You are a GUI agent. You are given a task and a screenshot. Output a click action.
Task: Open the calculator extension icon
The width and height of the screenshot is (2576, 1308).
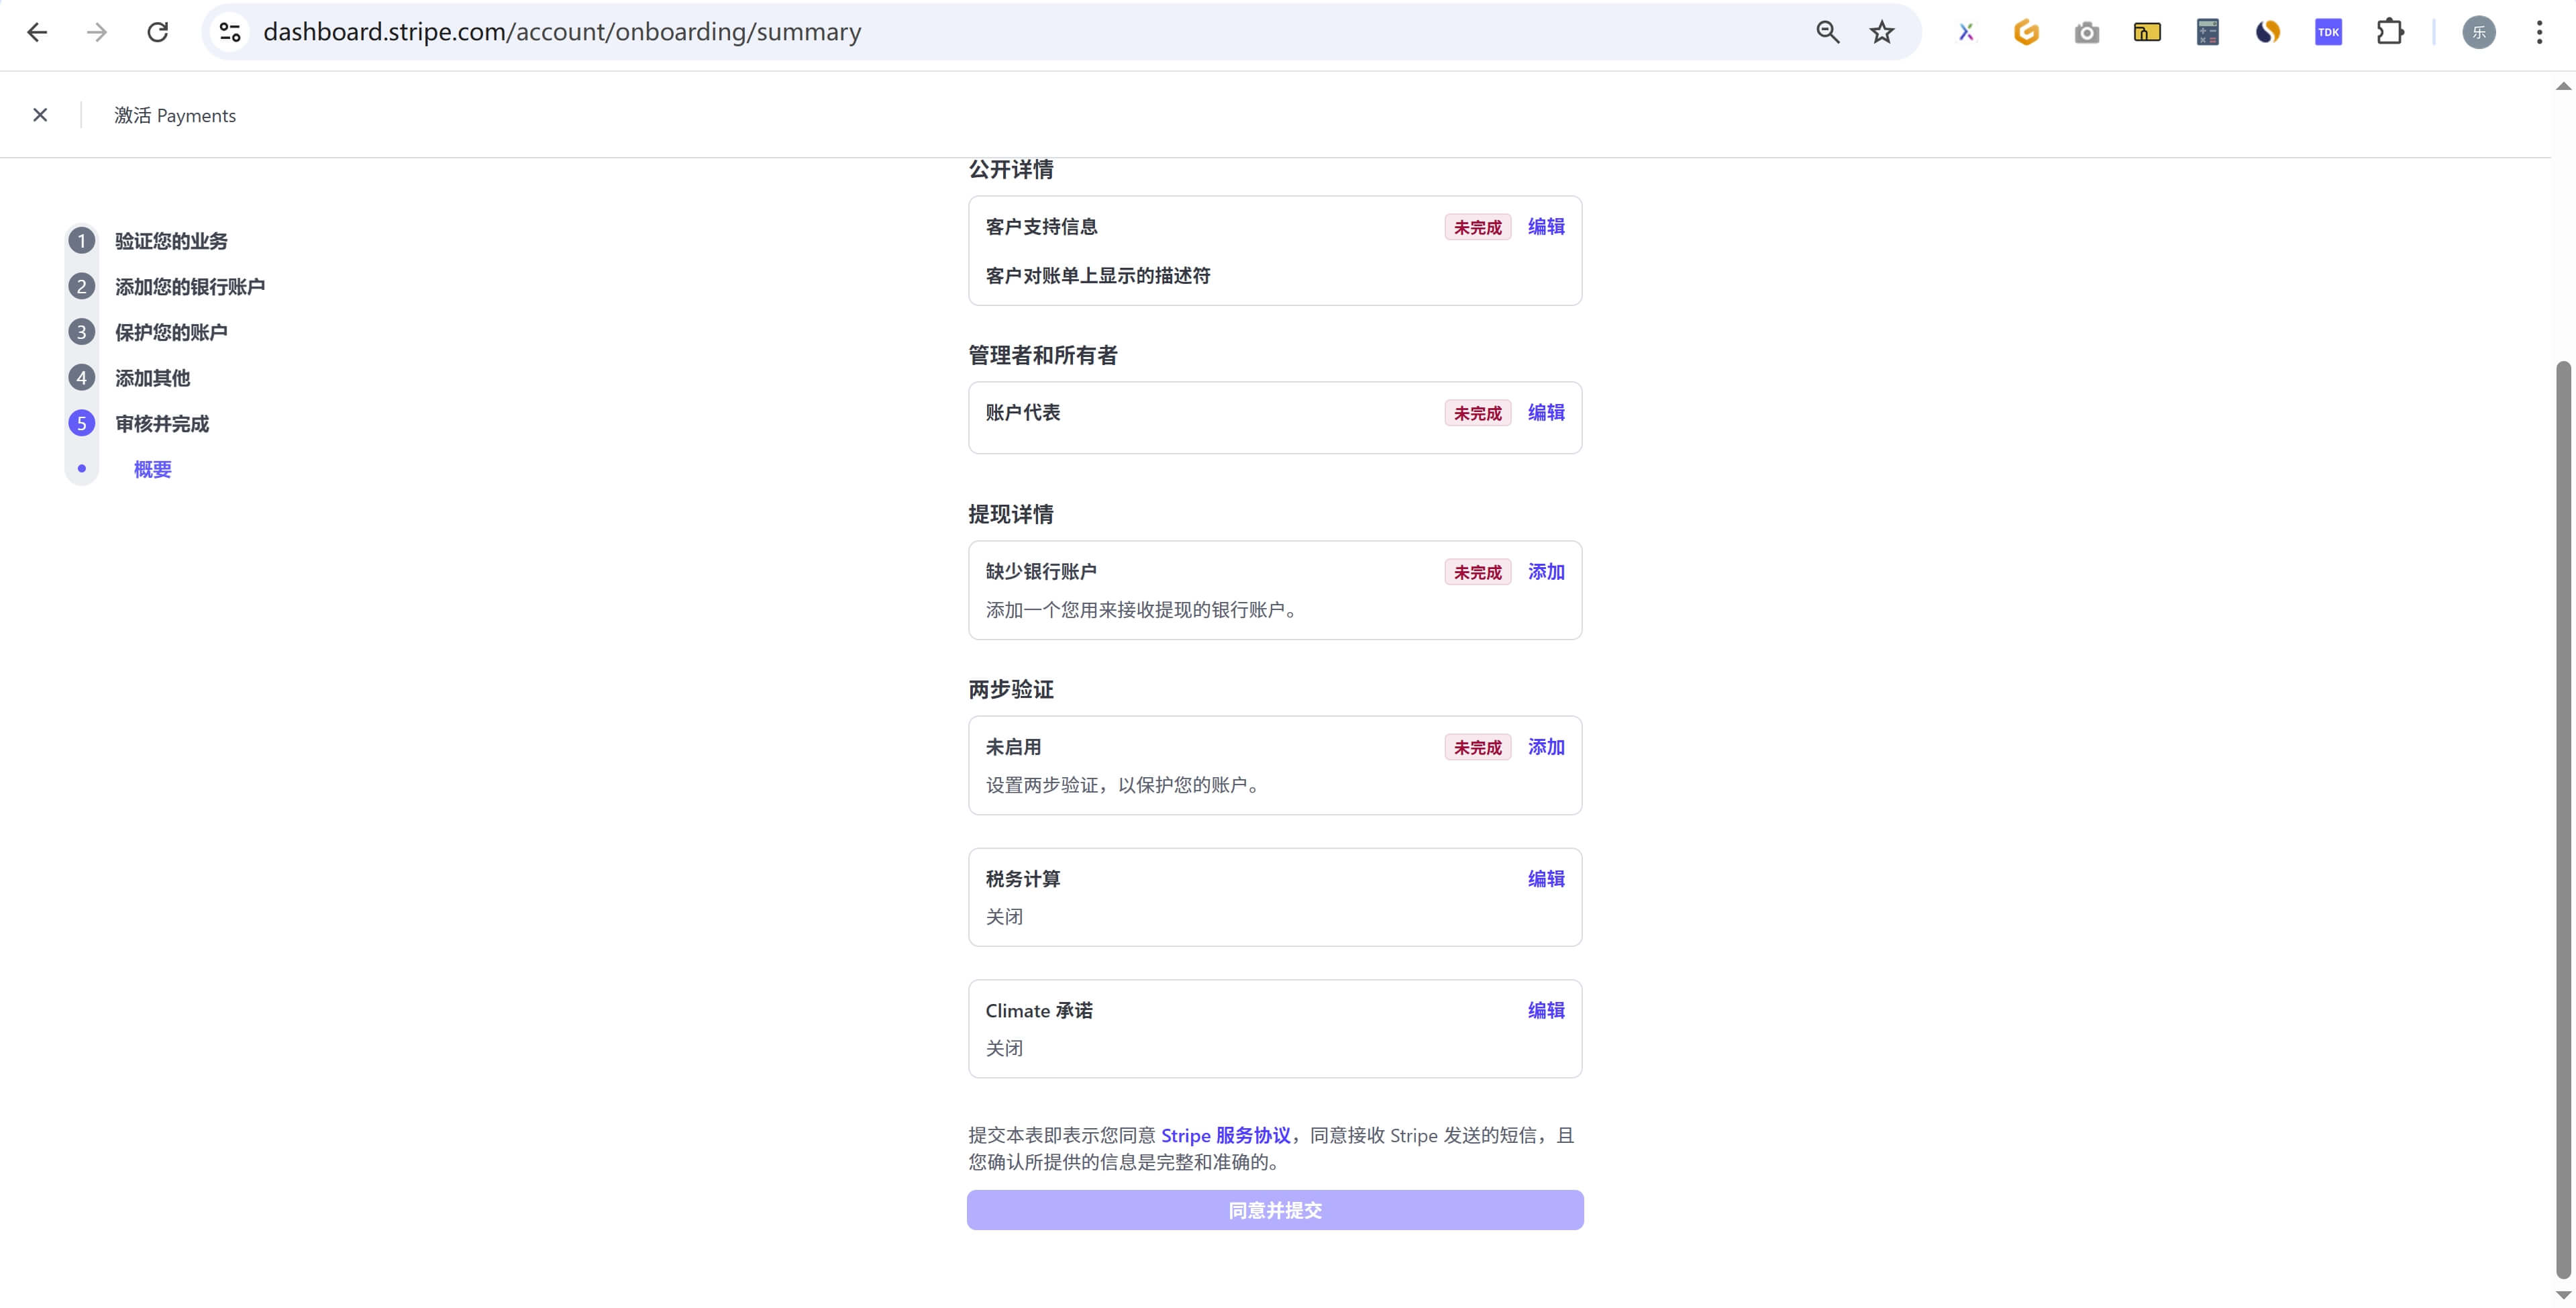coord(2208,32)
